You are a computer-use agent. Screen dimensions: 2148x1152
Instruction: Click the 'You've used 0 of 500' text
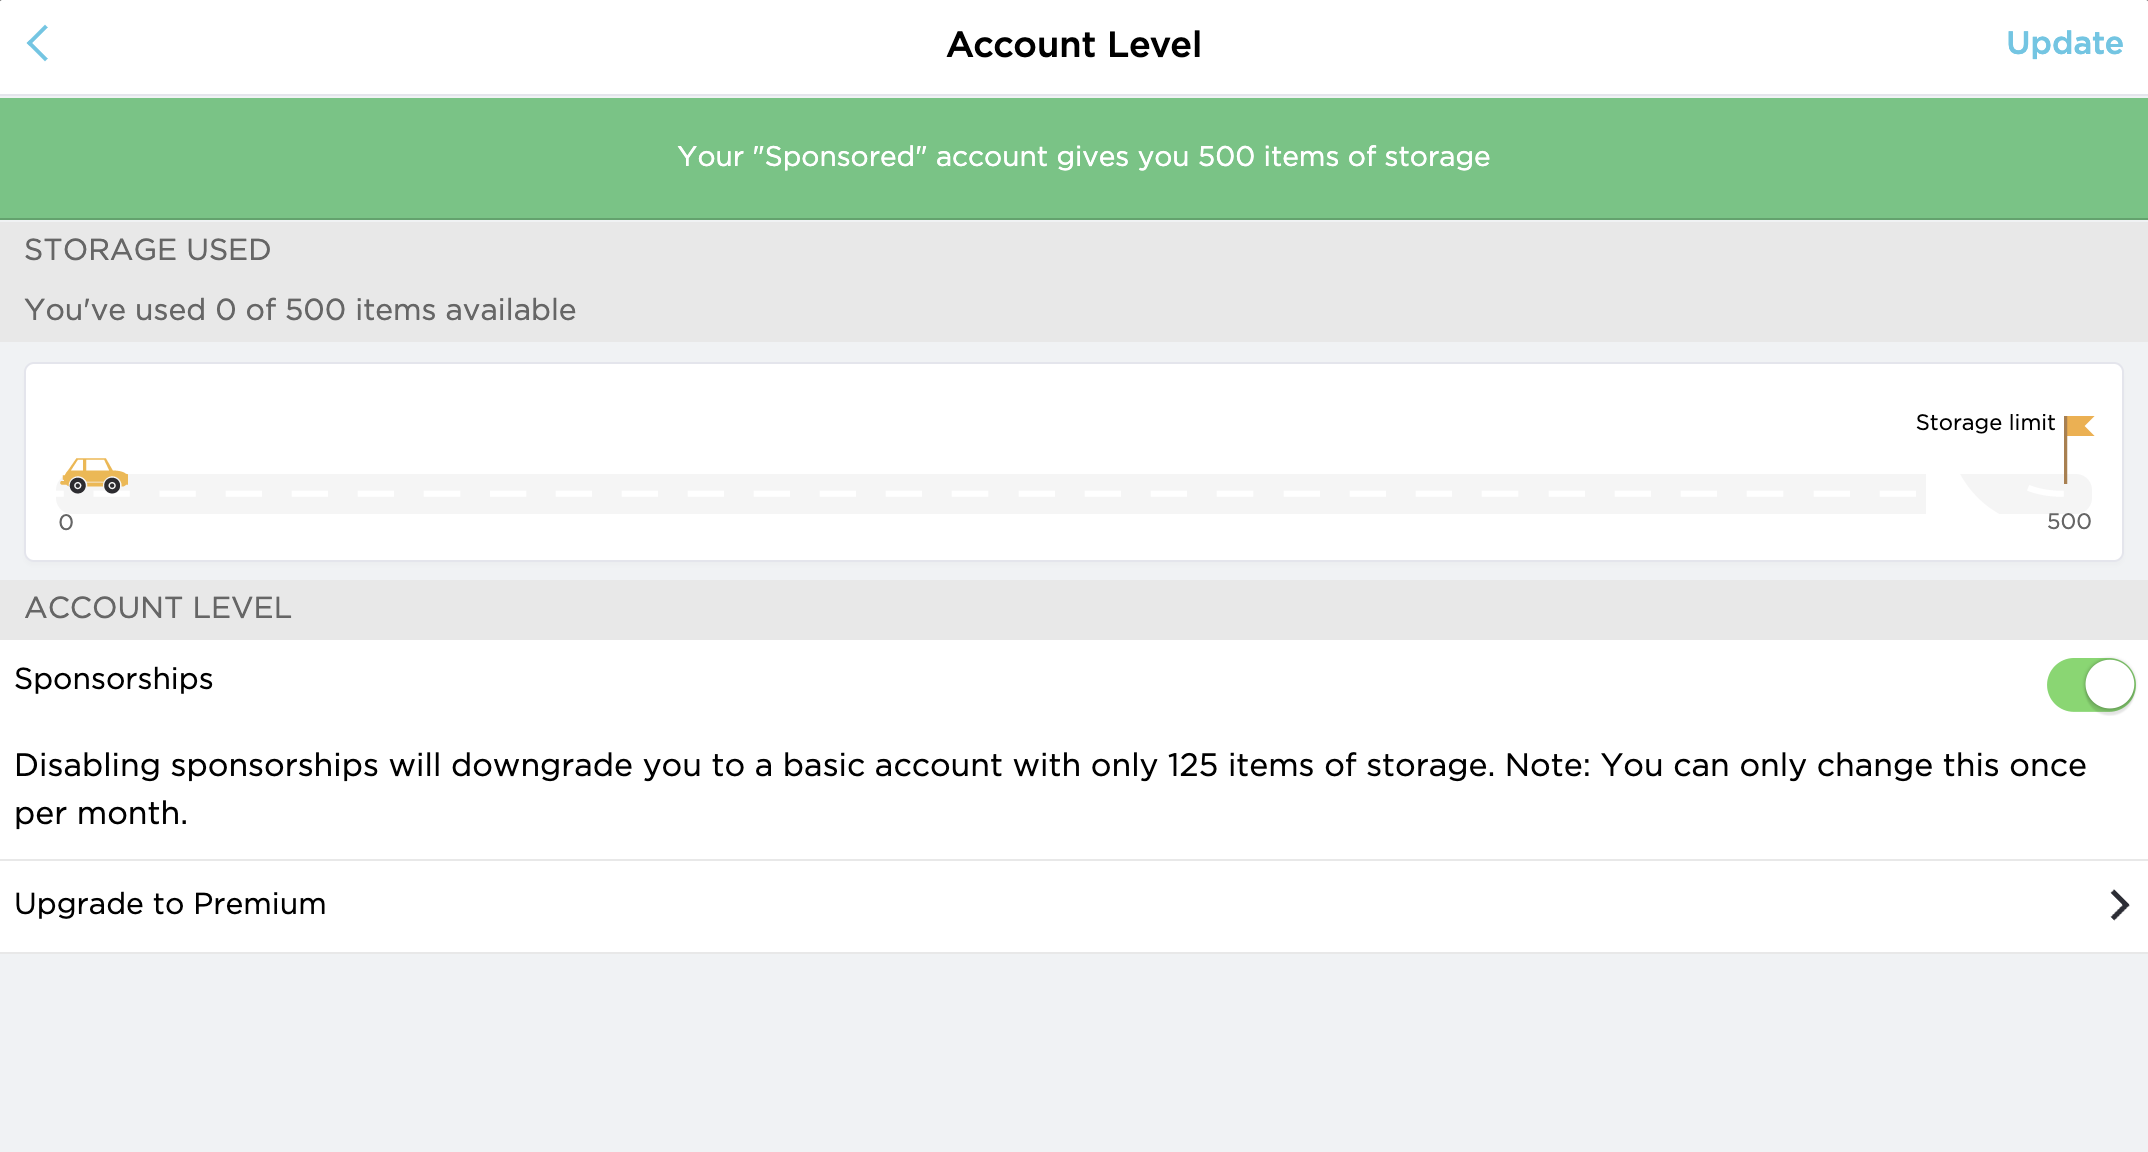pyautogui.click(x=300, y=310)
